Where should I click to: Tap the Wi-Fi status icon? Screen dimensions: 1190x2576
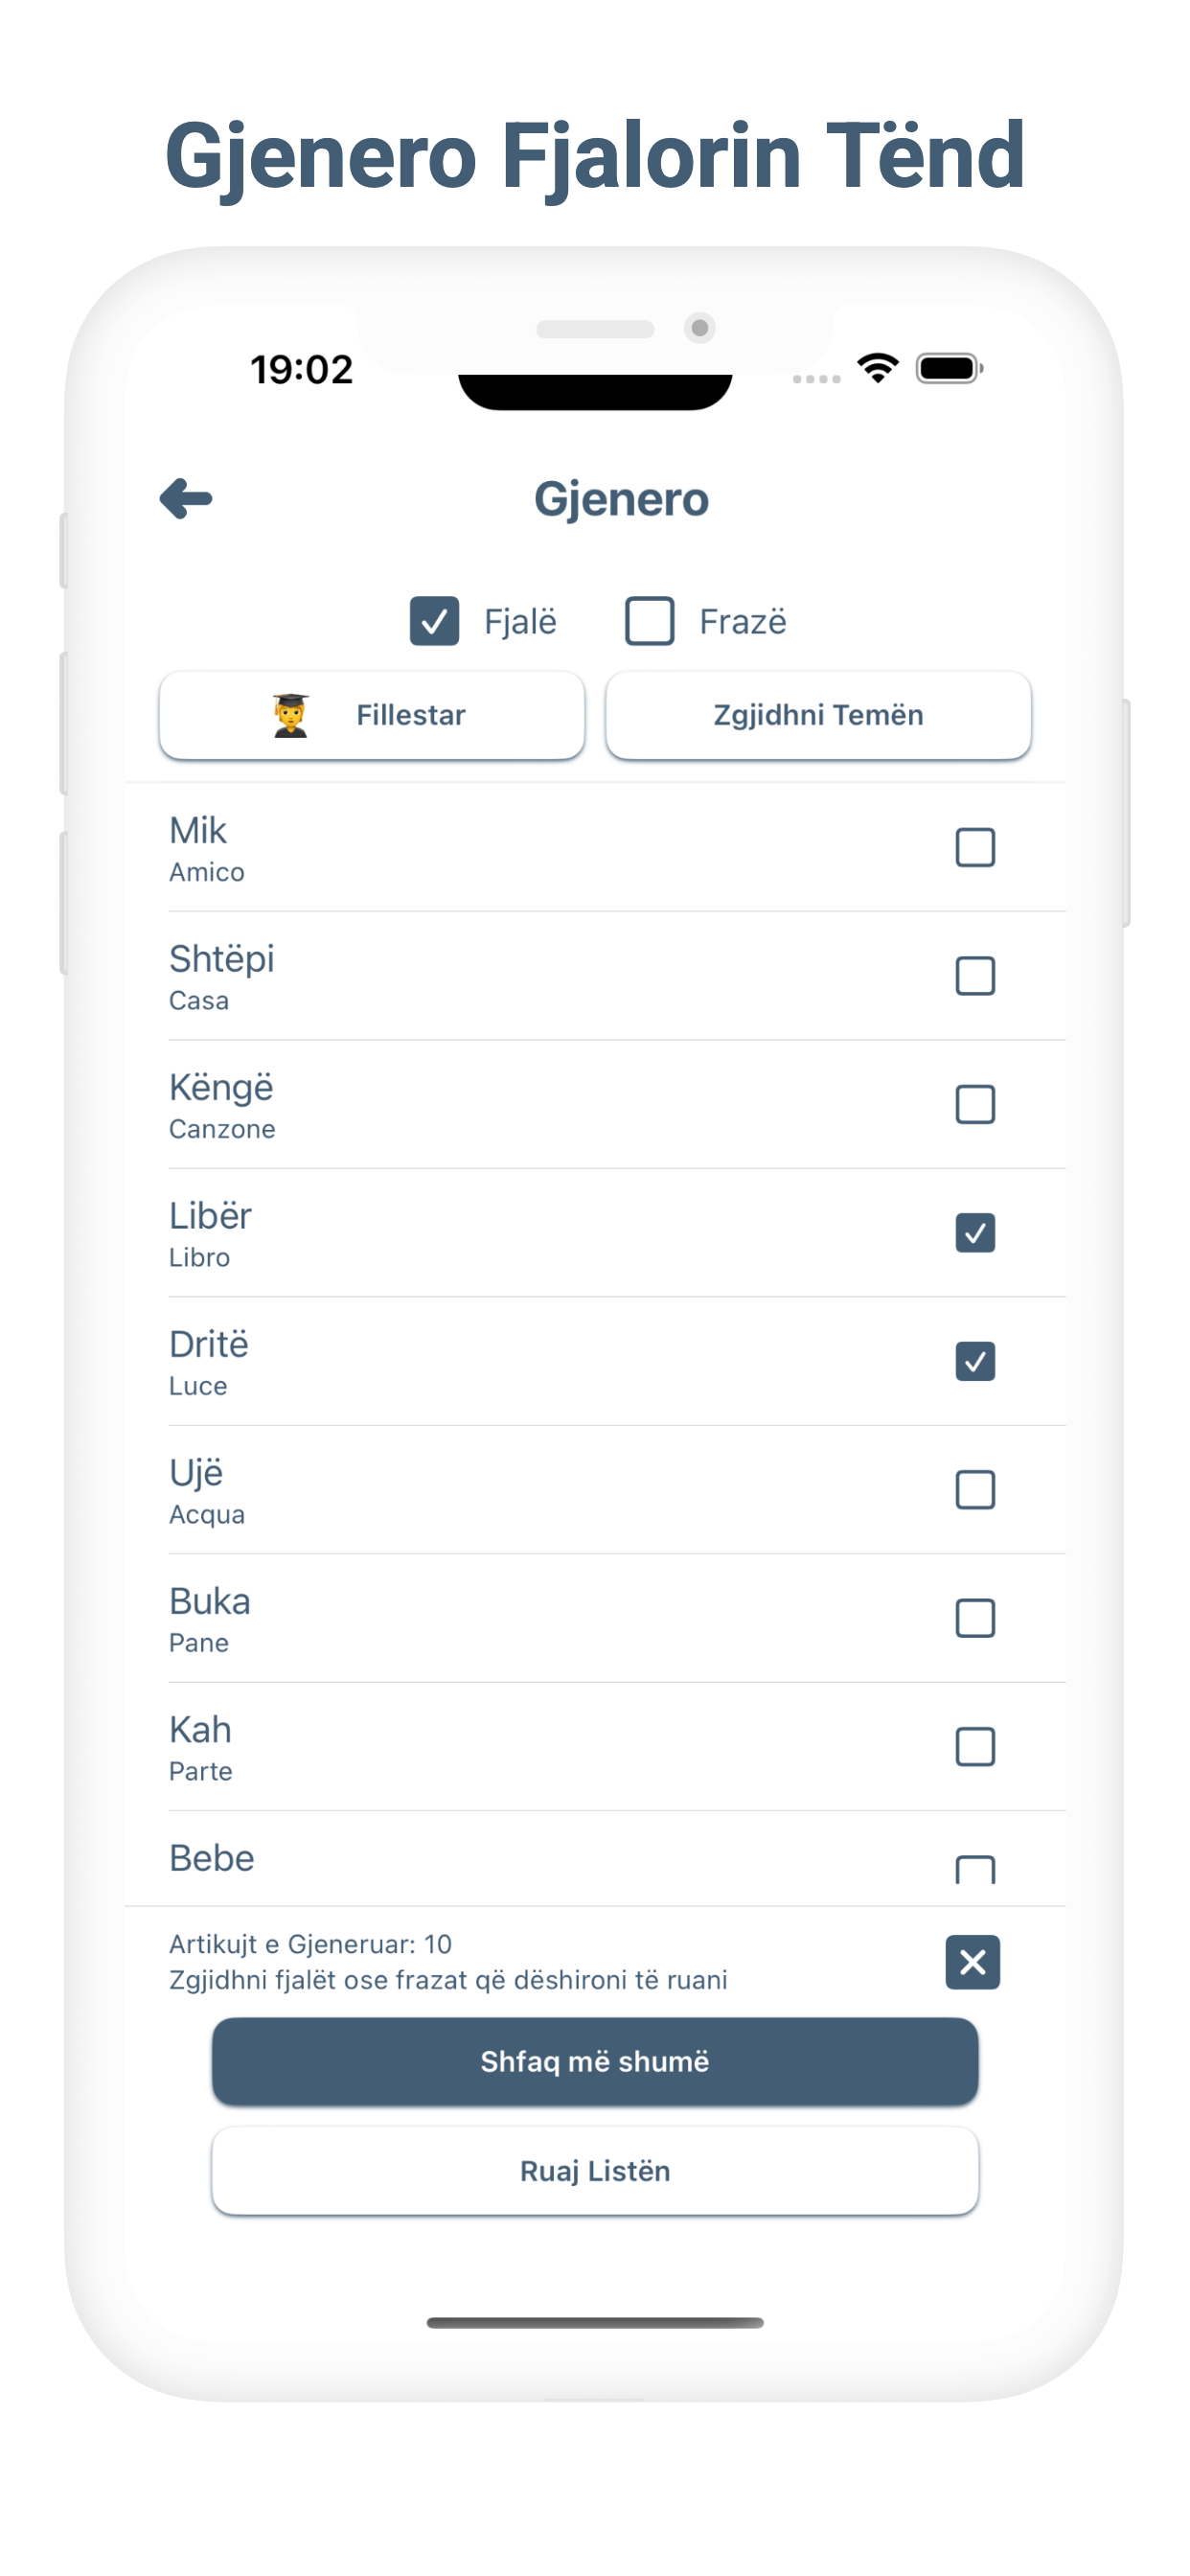point(877,368)
